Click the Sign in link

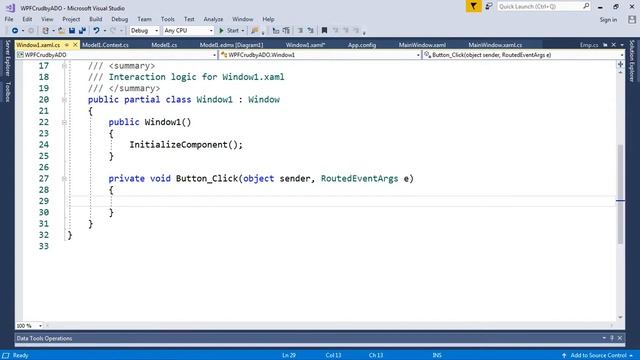pyautogui.click(x=608, y=20)
